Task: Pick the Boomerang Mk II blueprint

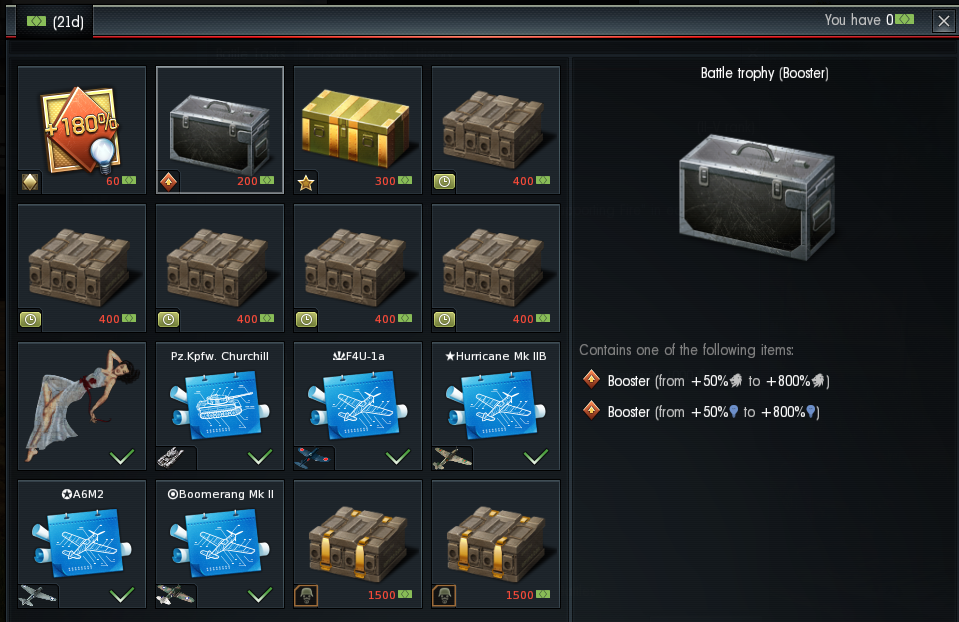Action: pos(220,544)
